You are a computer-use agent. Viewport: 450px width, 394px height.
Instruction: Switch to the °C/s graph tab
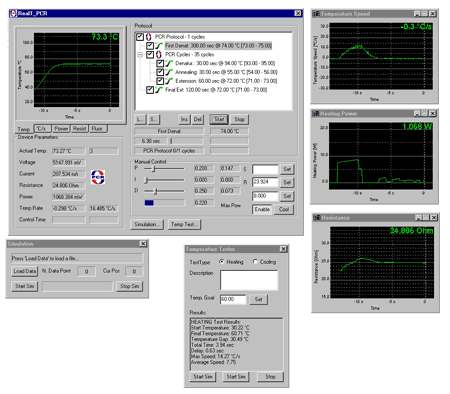[42, 129]
